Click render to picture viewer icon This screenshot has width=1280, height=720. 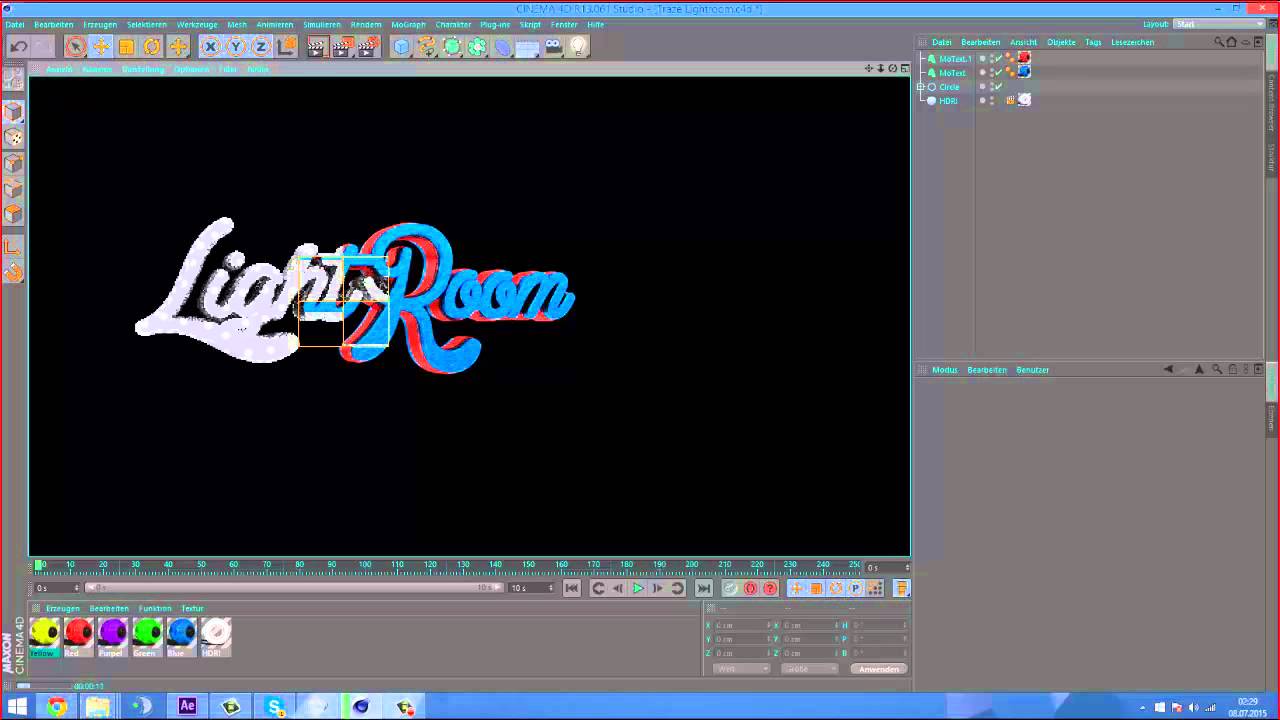[x=343, y=46]
